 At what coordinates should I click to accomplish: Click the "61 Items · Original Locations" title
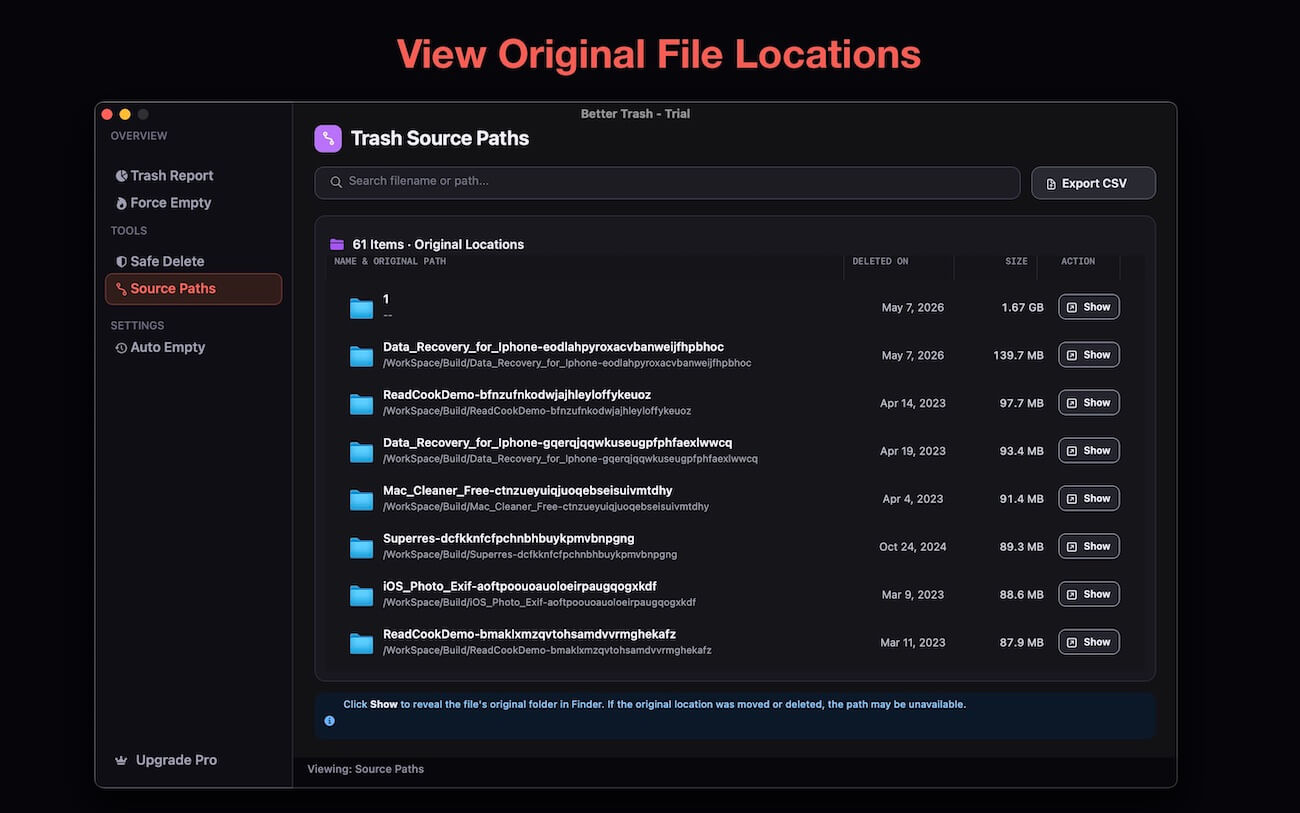click(438, 245)
